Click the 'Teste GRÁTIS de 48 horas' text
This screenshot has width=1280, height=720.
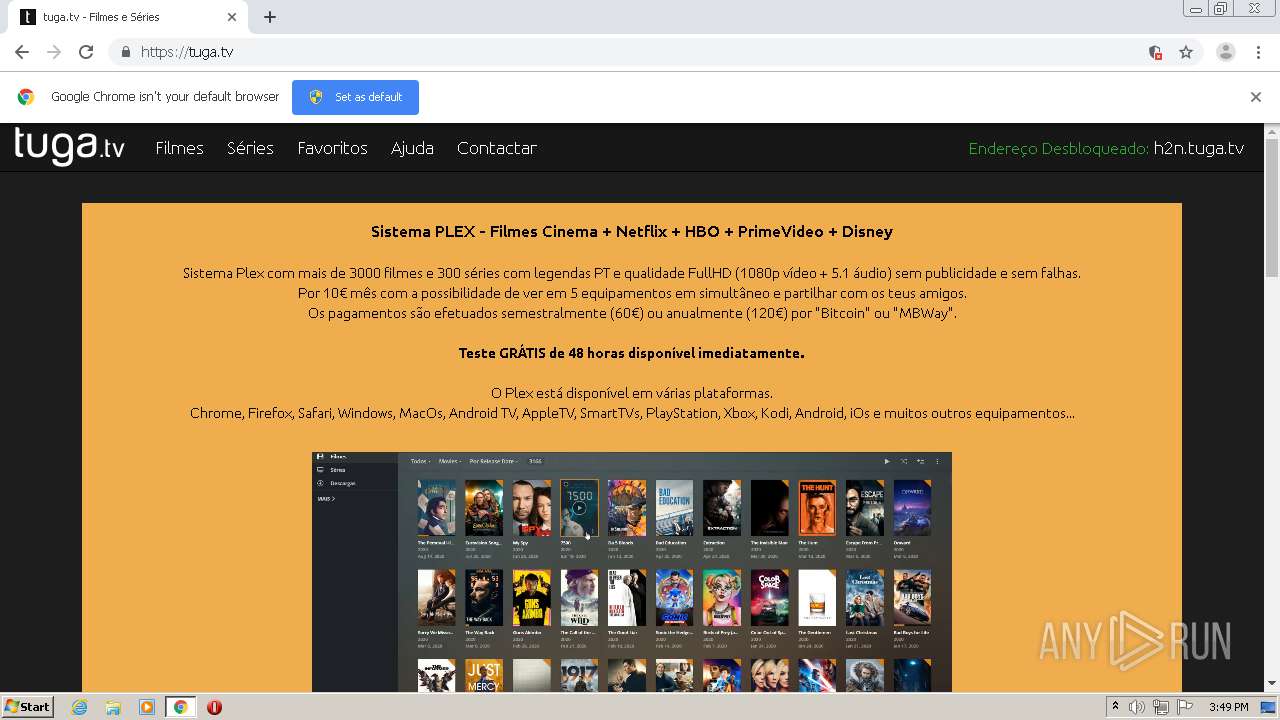click(x=631, y=353)
